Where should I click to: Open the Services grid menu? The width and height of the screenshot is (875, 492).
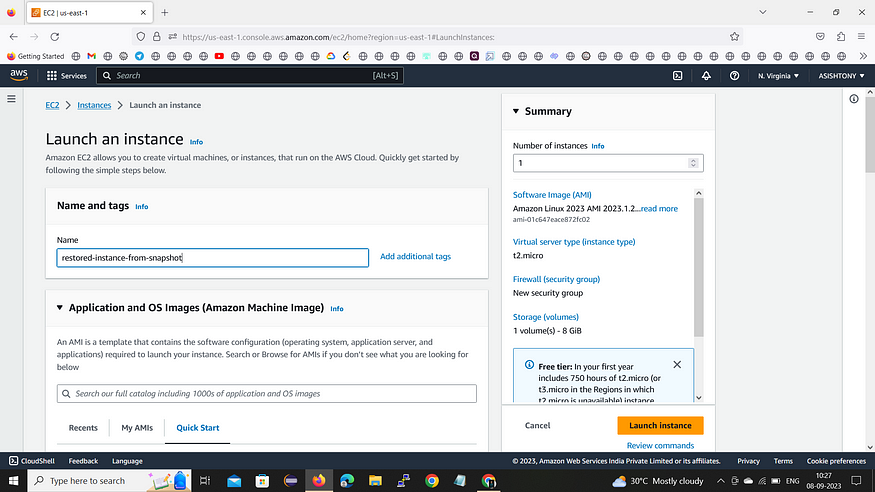[66, 76]
